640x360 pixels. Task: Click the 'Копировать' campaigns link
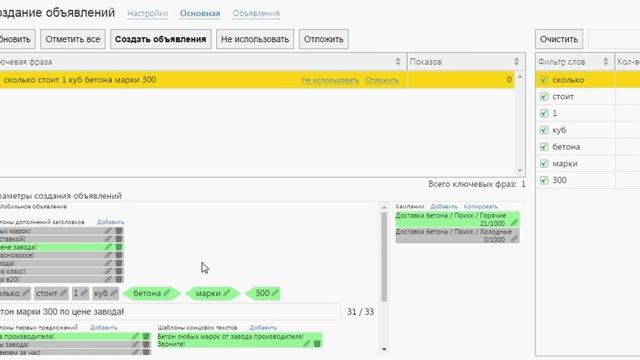(480, 207)
